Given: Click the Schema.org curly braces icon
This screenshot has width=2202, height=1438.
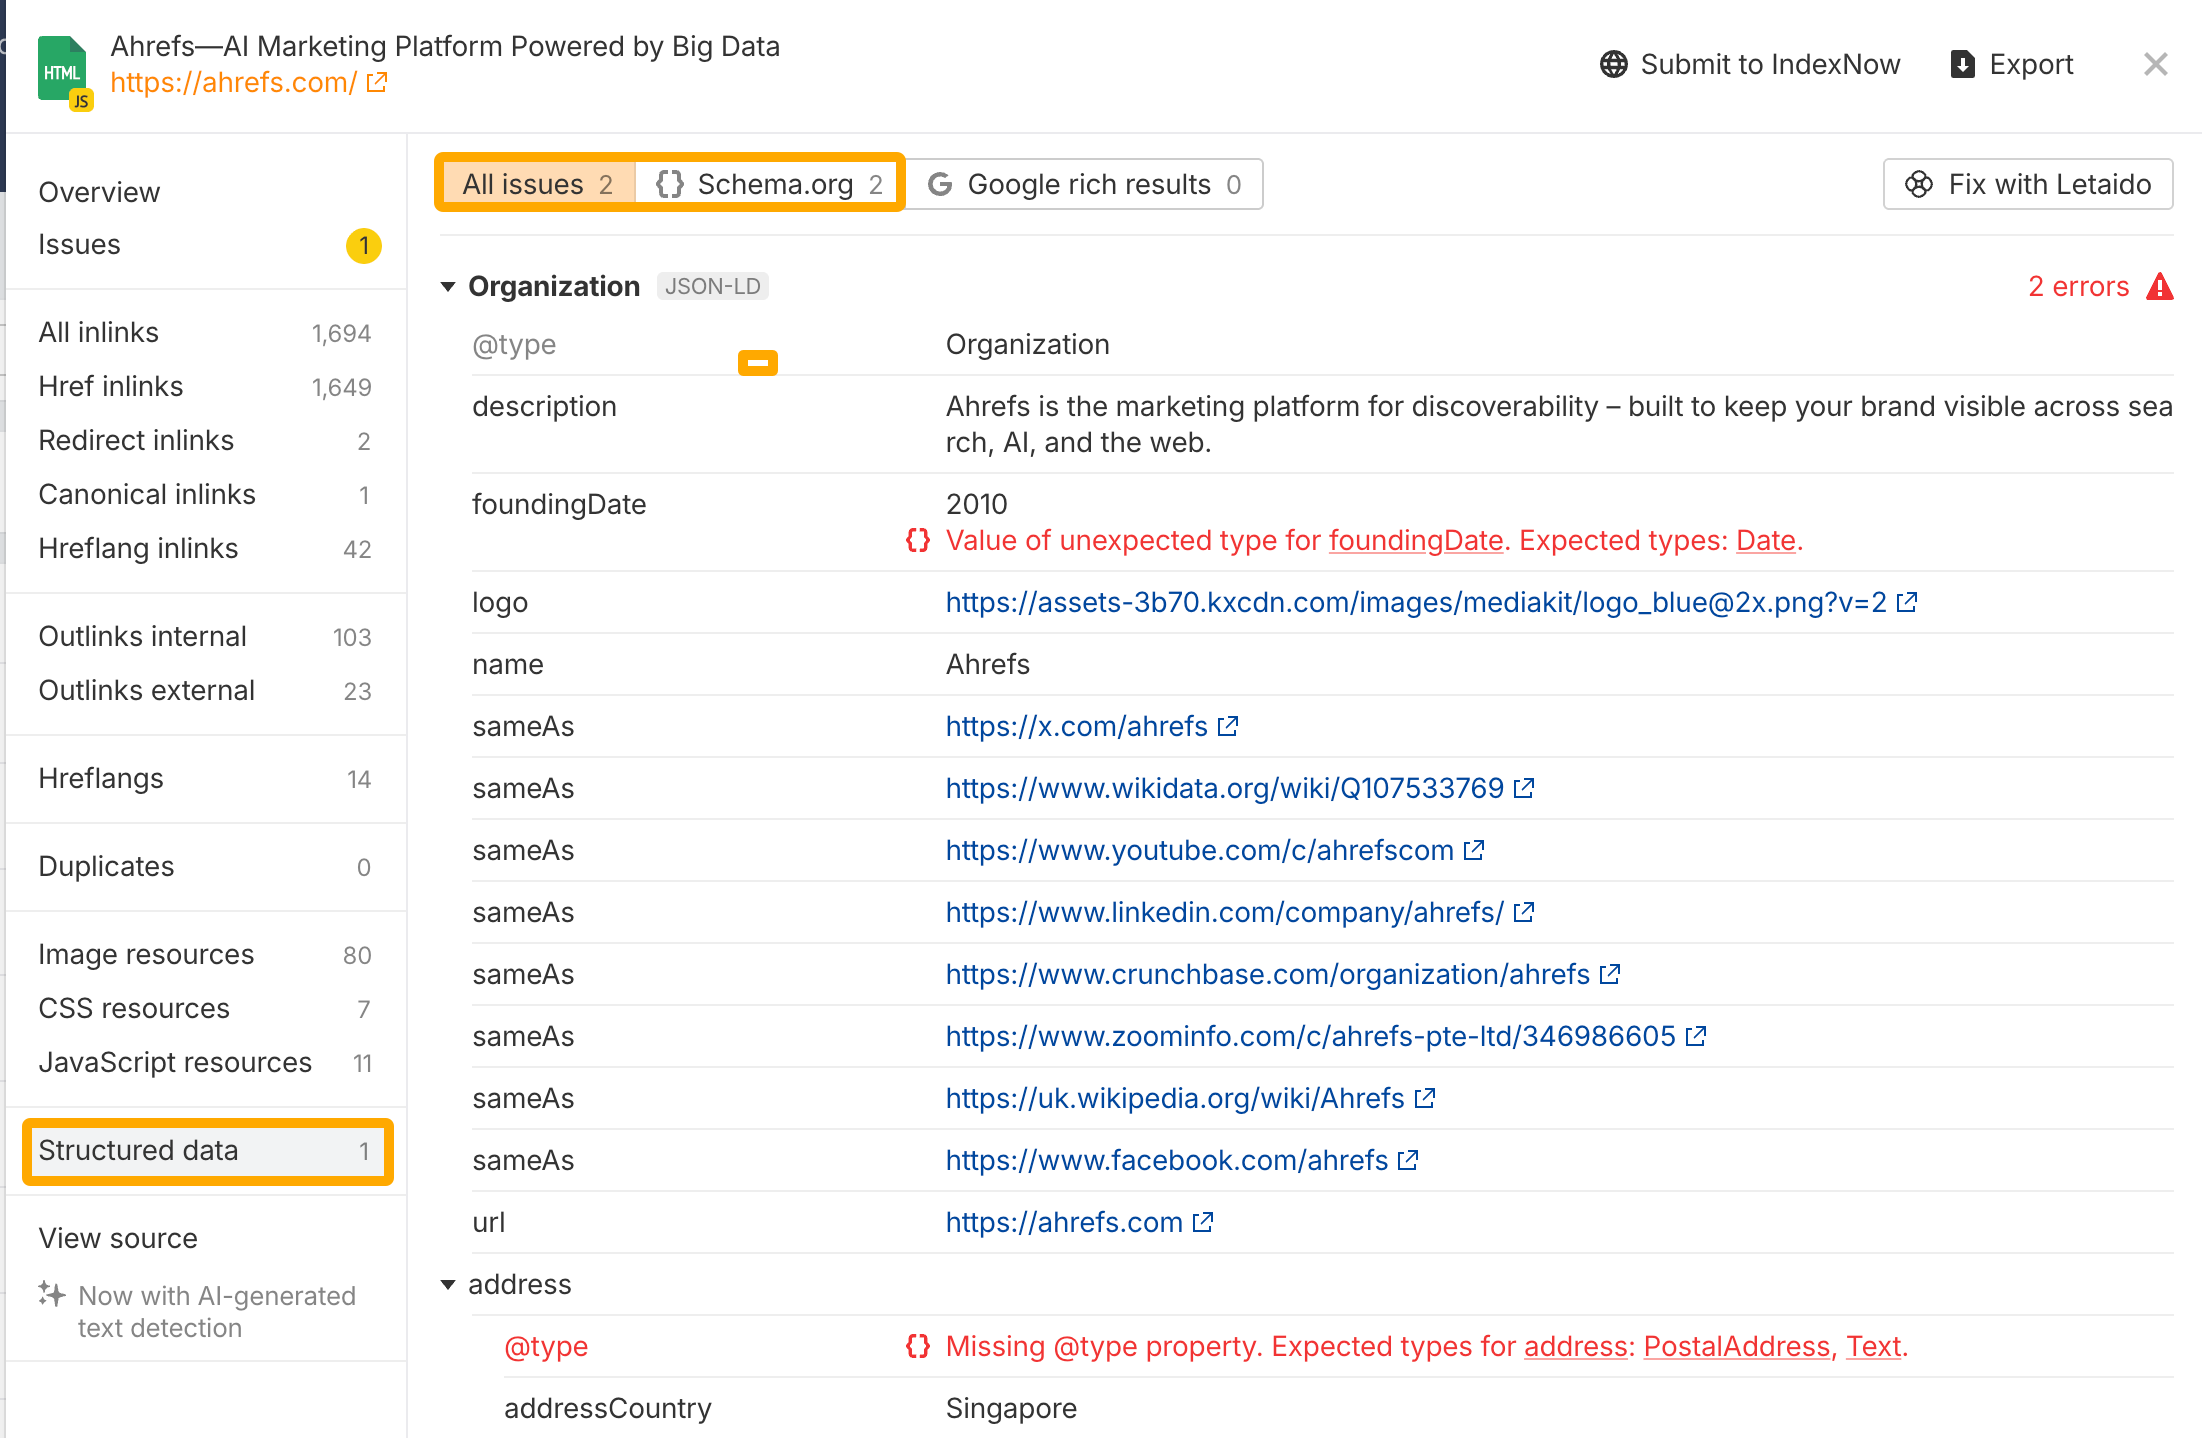Looking at the screenshot, I should coord(669,184).
